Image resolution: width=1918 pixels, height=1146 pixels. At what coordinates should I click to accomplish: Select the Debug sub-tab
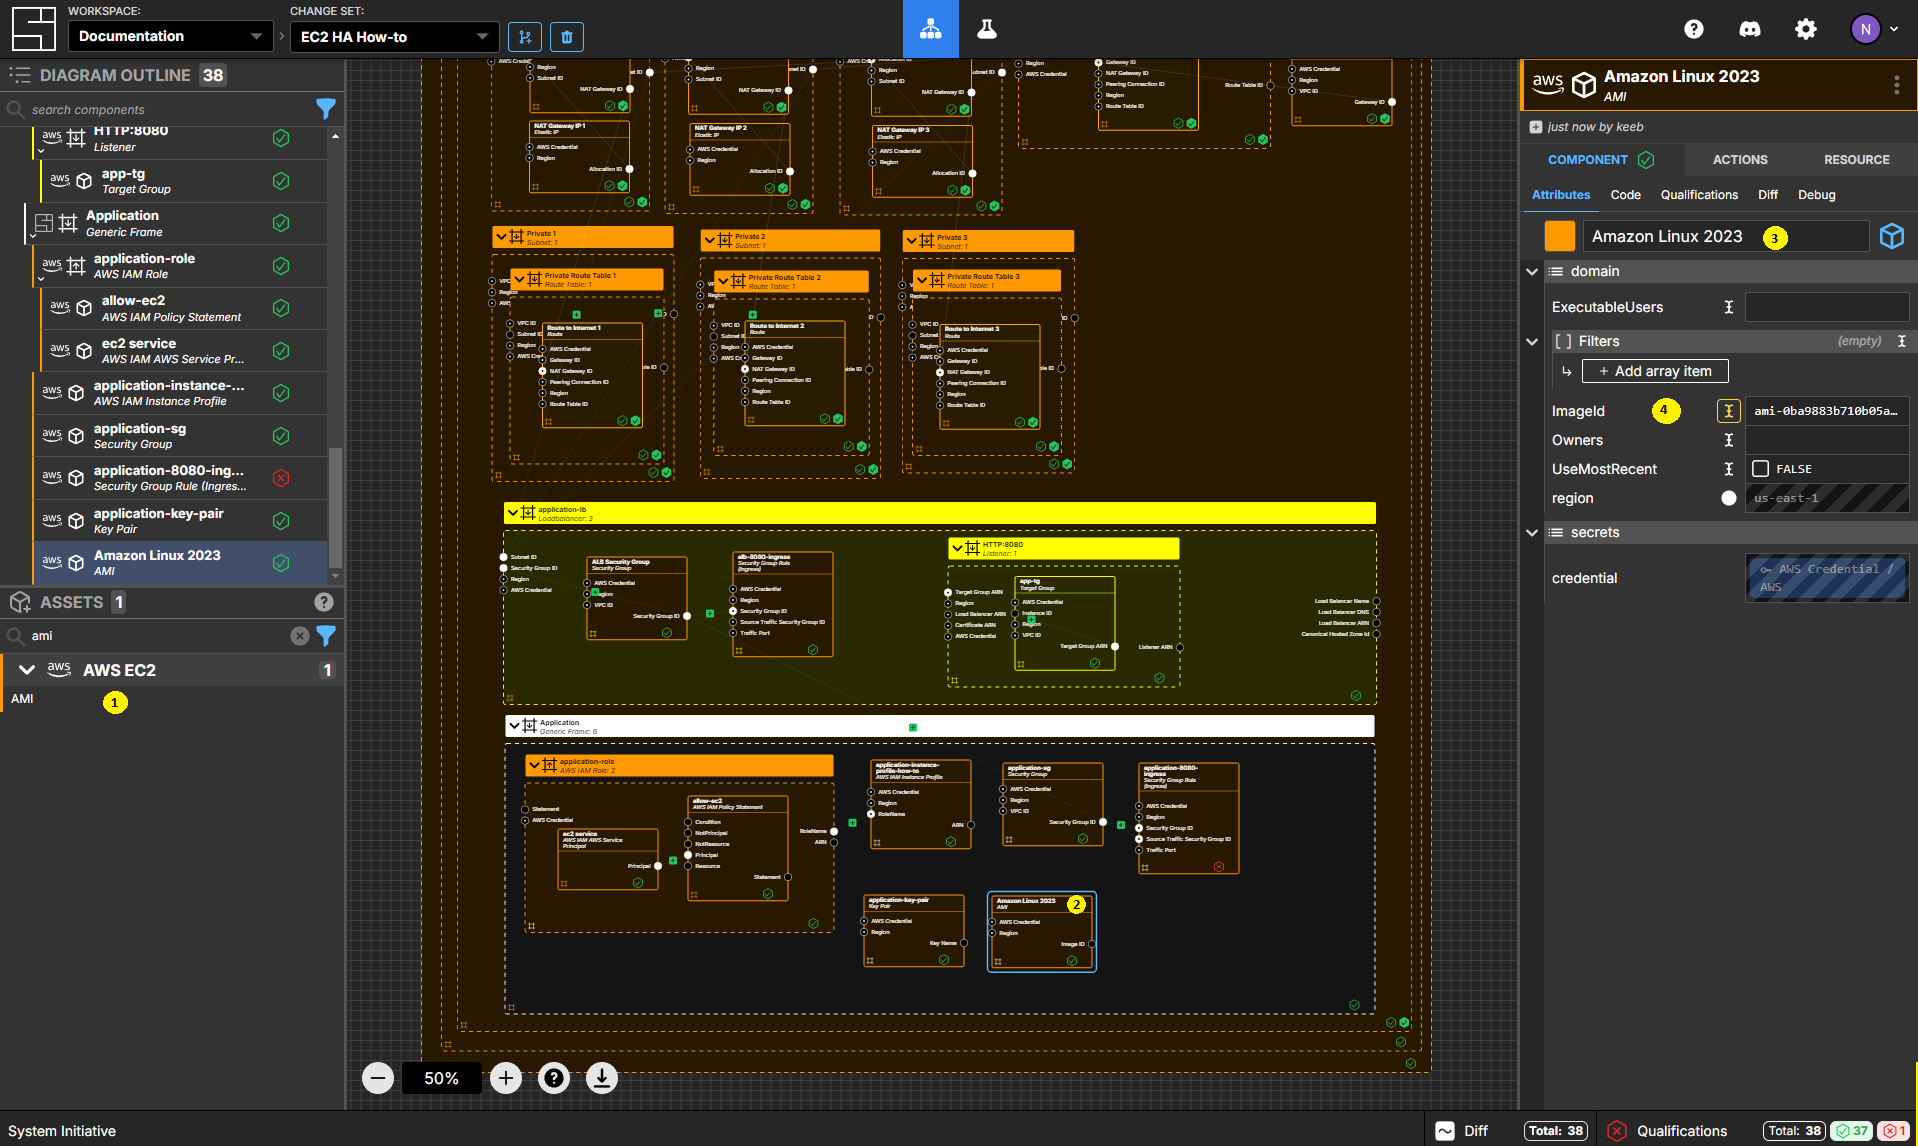[1816, 195]
